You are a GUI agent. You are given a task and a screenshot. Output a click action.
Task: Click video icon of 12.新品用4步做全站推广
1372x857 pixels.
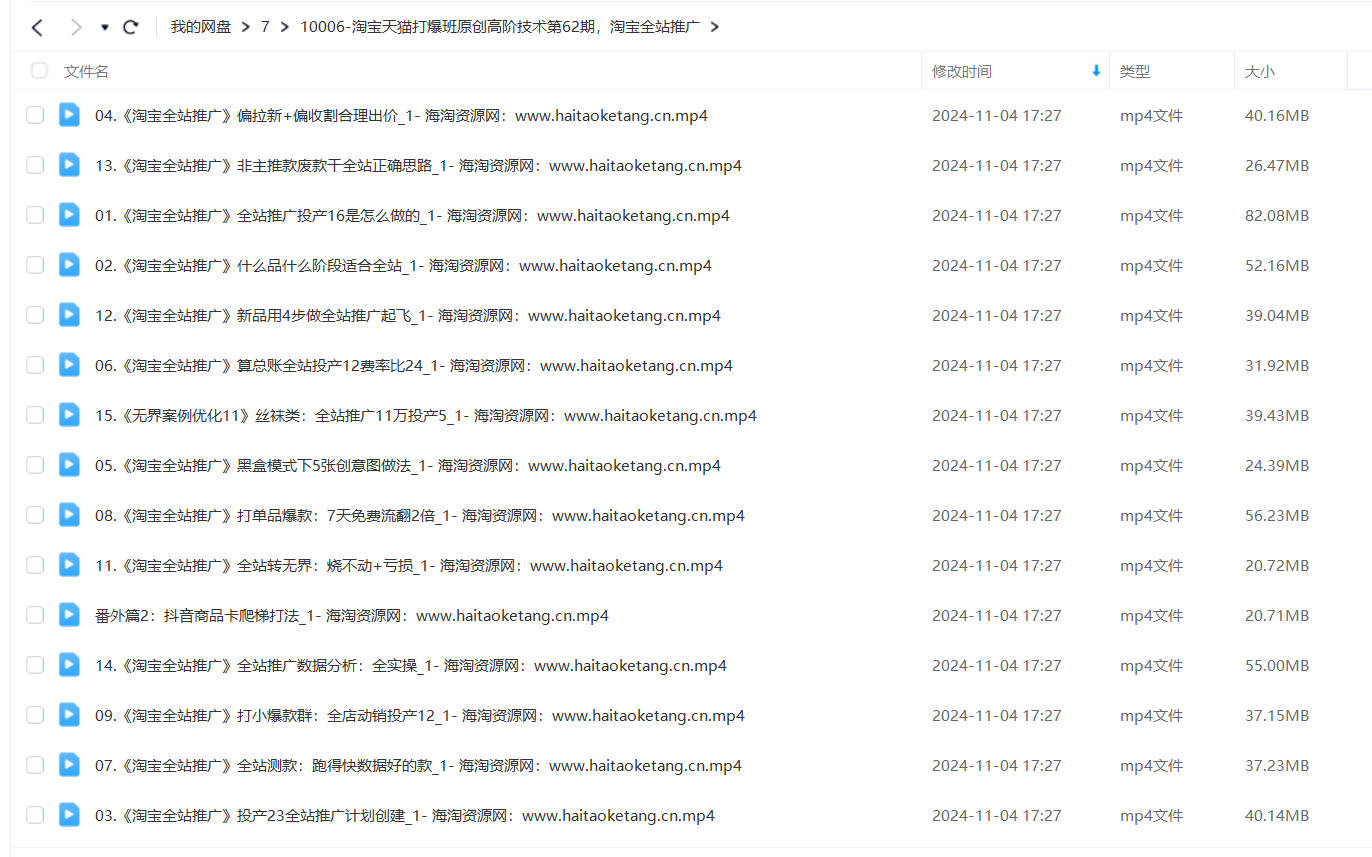pyautogui.click(x=69, y=315)
